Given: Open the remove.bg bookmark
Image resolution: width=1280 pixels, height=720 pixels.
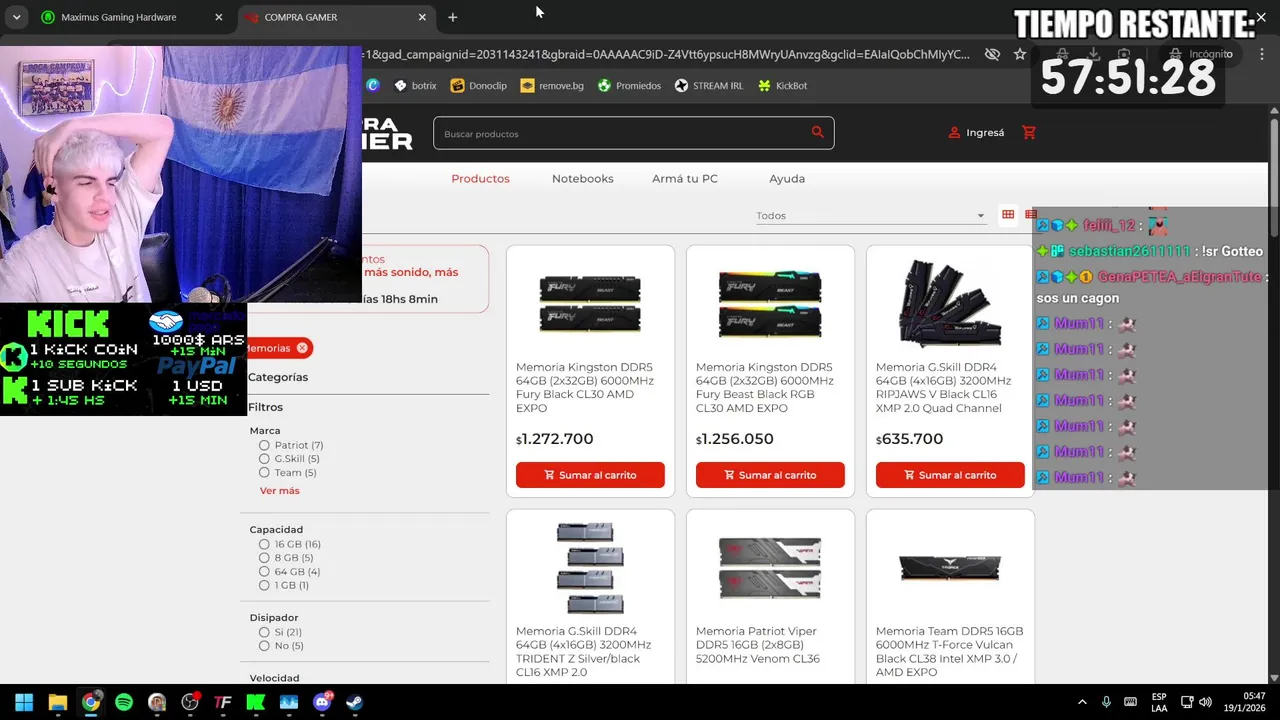Looking at the screenshot, I should [x=552, y=86].
